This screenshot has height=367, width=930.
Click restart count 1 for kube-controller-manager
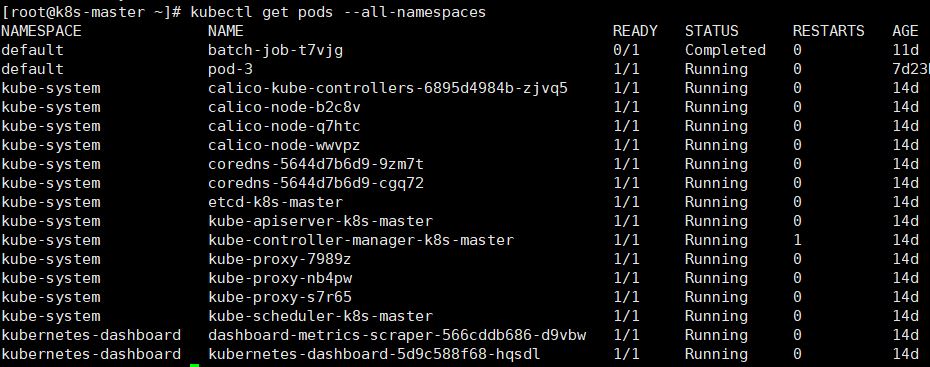[798, 240]
